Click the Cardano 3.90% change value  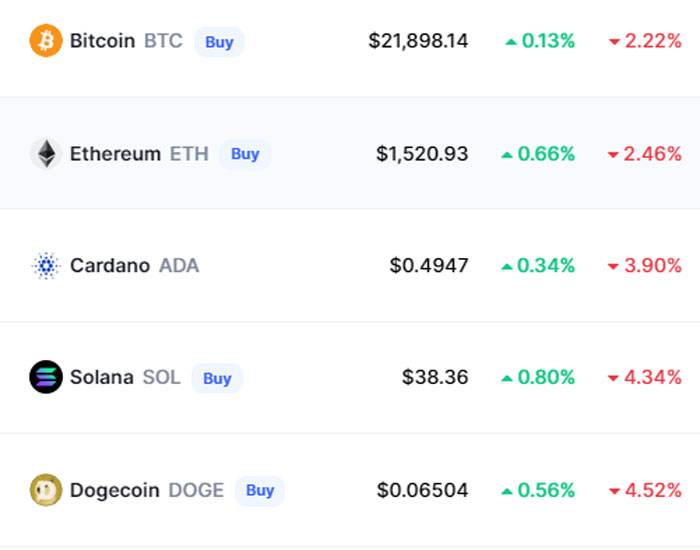[x=653, y=266]
